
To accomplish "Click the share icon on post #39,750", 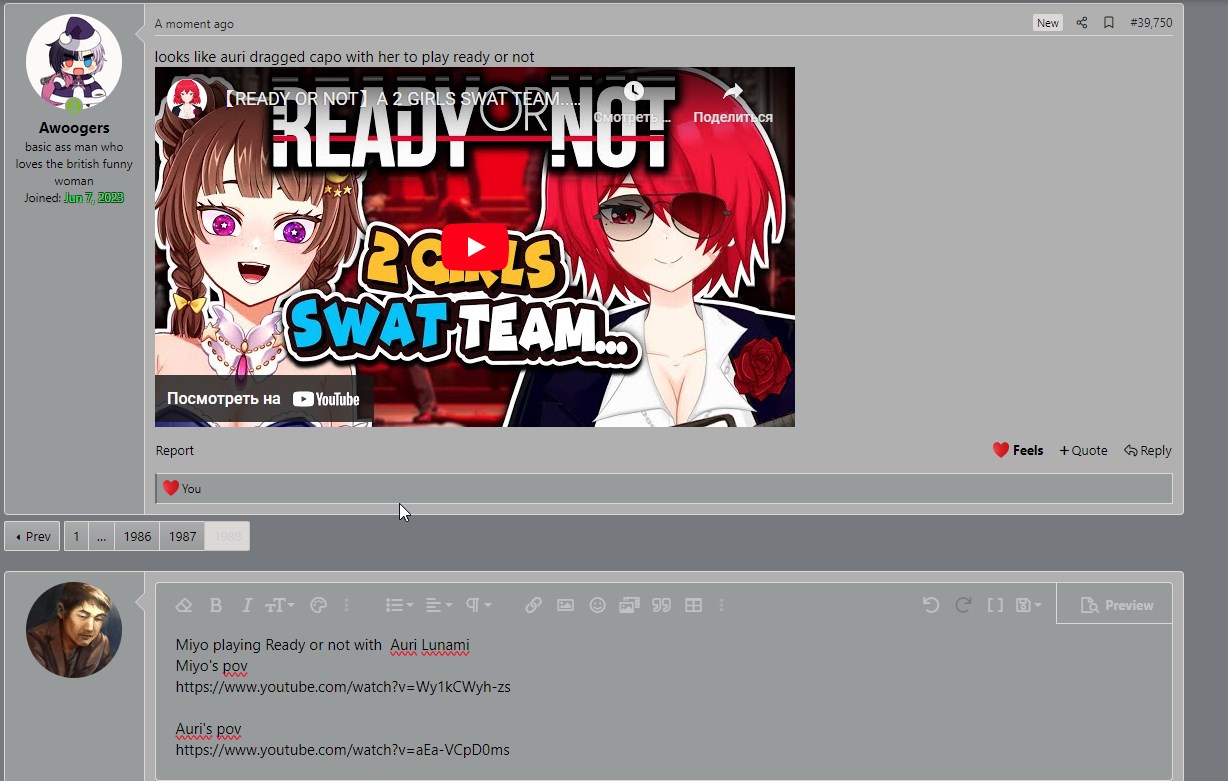I will [1082, 23].
